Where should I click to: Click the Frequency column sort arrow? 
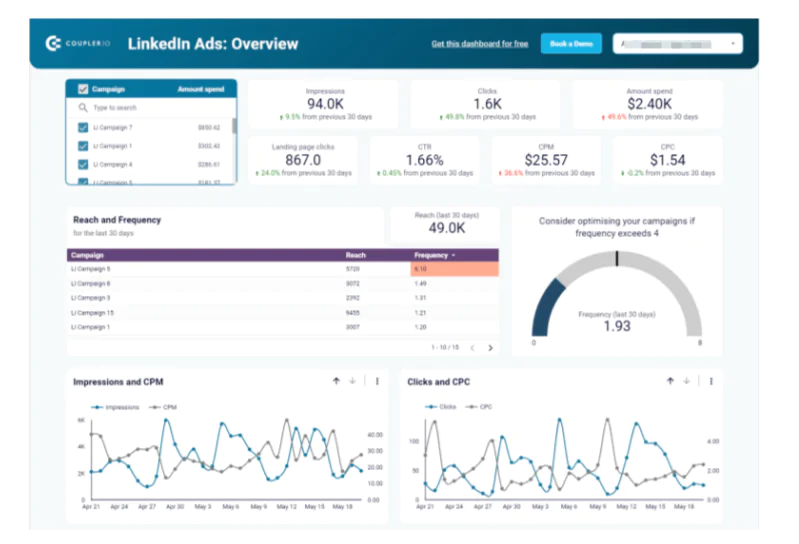tap(454, 255)
